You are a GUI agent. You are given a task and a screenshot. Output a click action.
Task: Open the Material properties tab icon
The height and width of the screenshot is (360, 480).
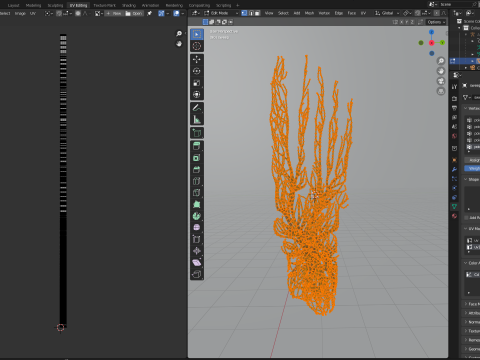click(x=454, y=216)
